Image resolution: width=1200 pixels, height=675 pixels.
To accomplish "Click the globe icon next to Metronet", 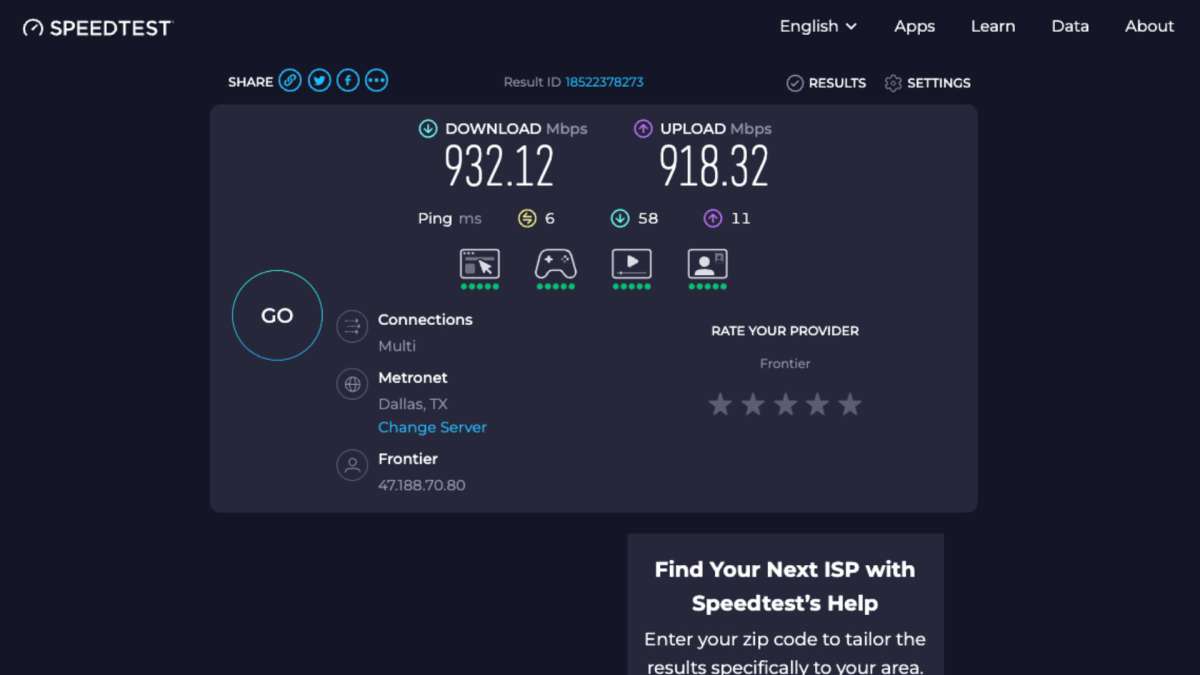I will pos(352,383).
